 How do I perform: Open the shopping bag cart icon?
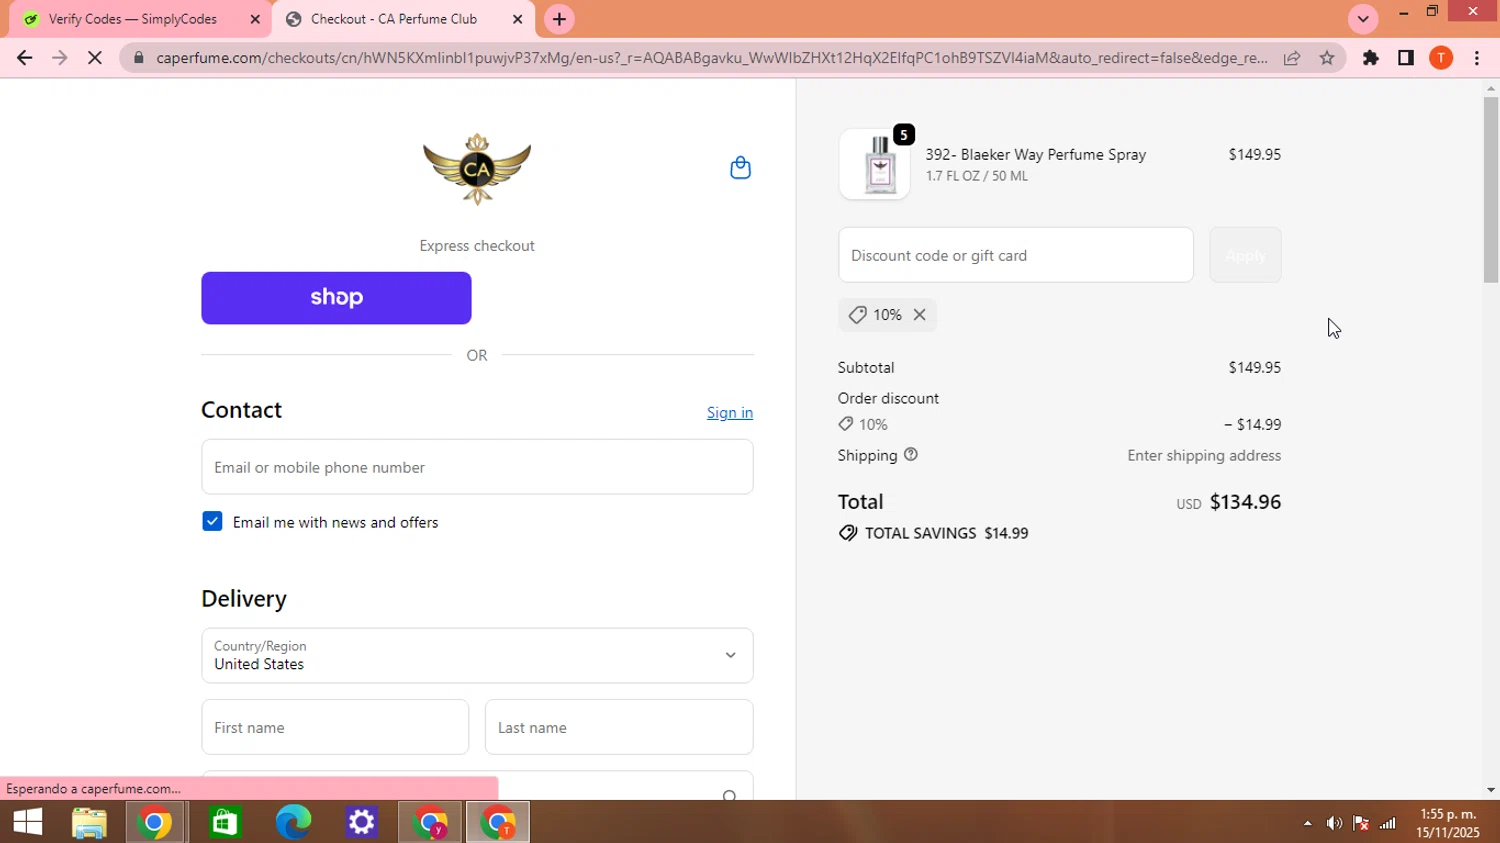[740, 167]
